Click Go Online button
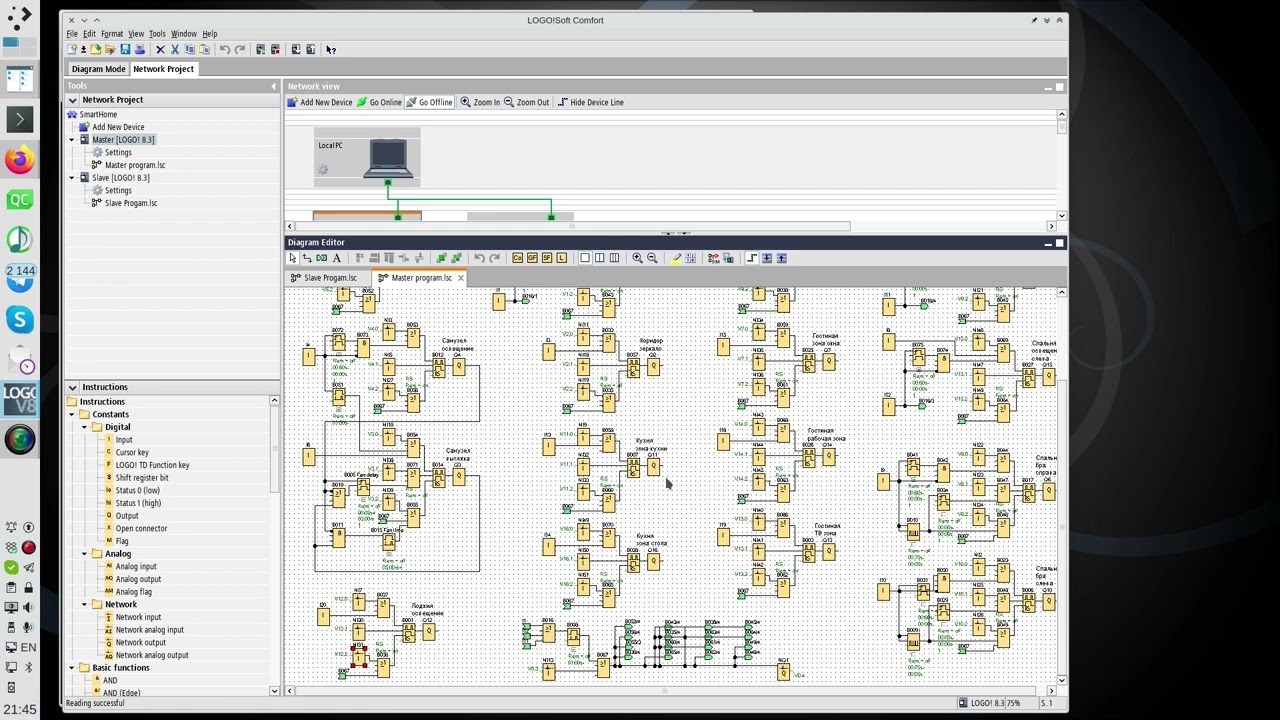 (x=379, y=102)
